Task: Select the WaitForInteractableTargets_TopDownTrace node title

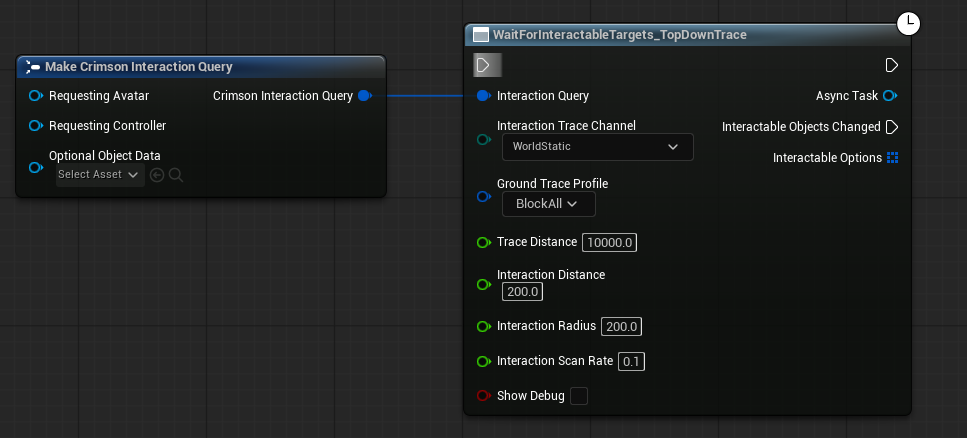Action: (620, 35)
